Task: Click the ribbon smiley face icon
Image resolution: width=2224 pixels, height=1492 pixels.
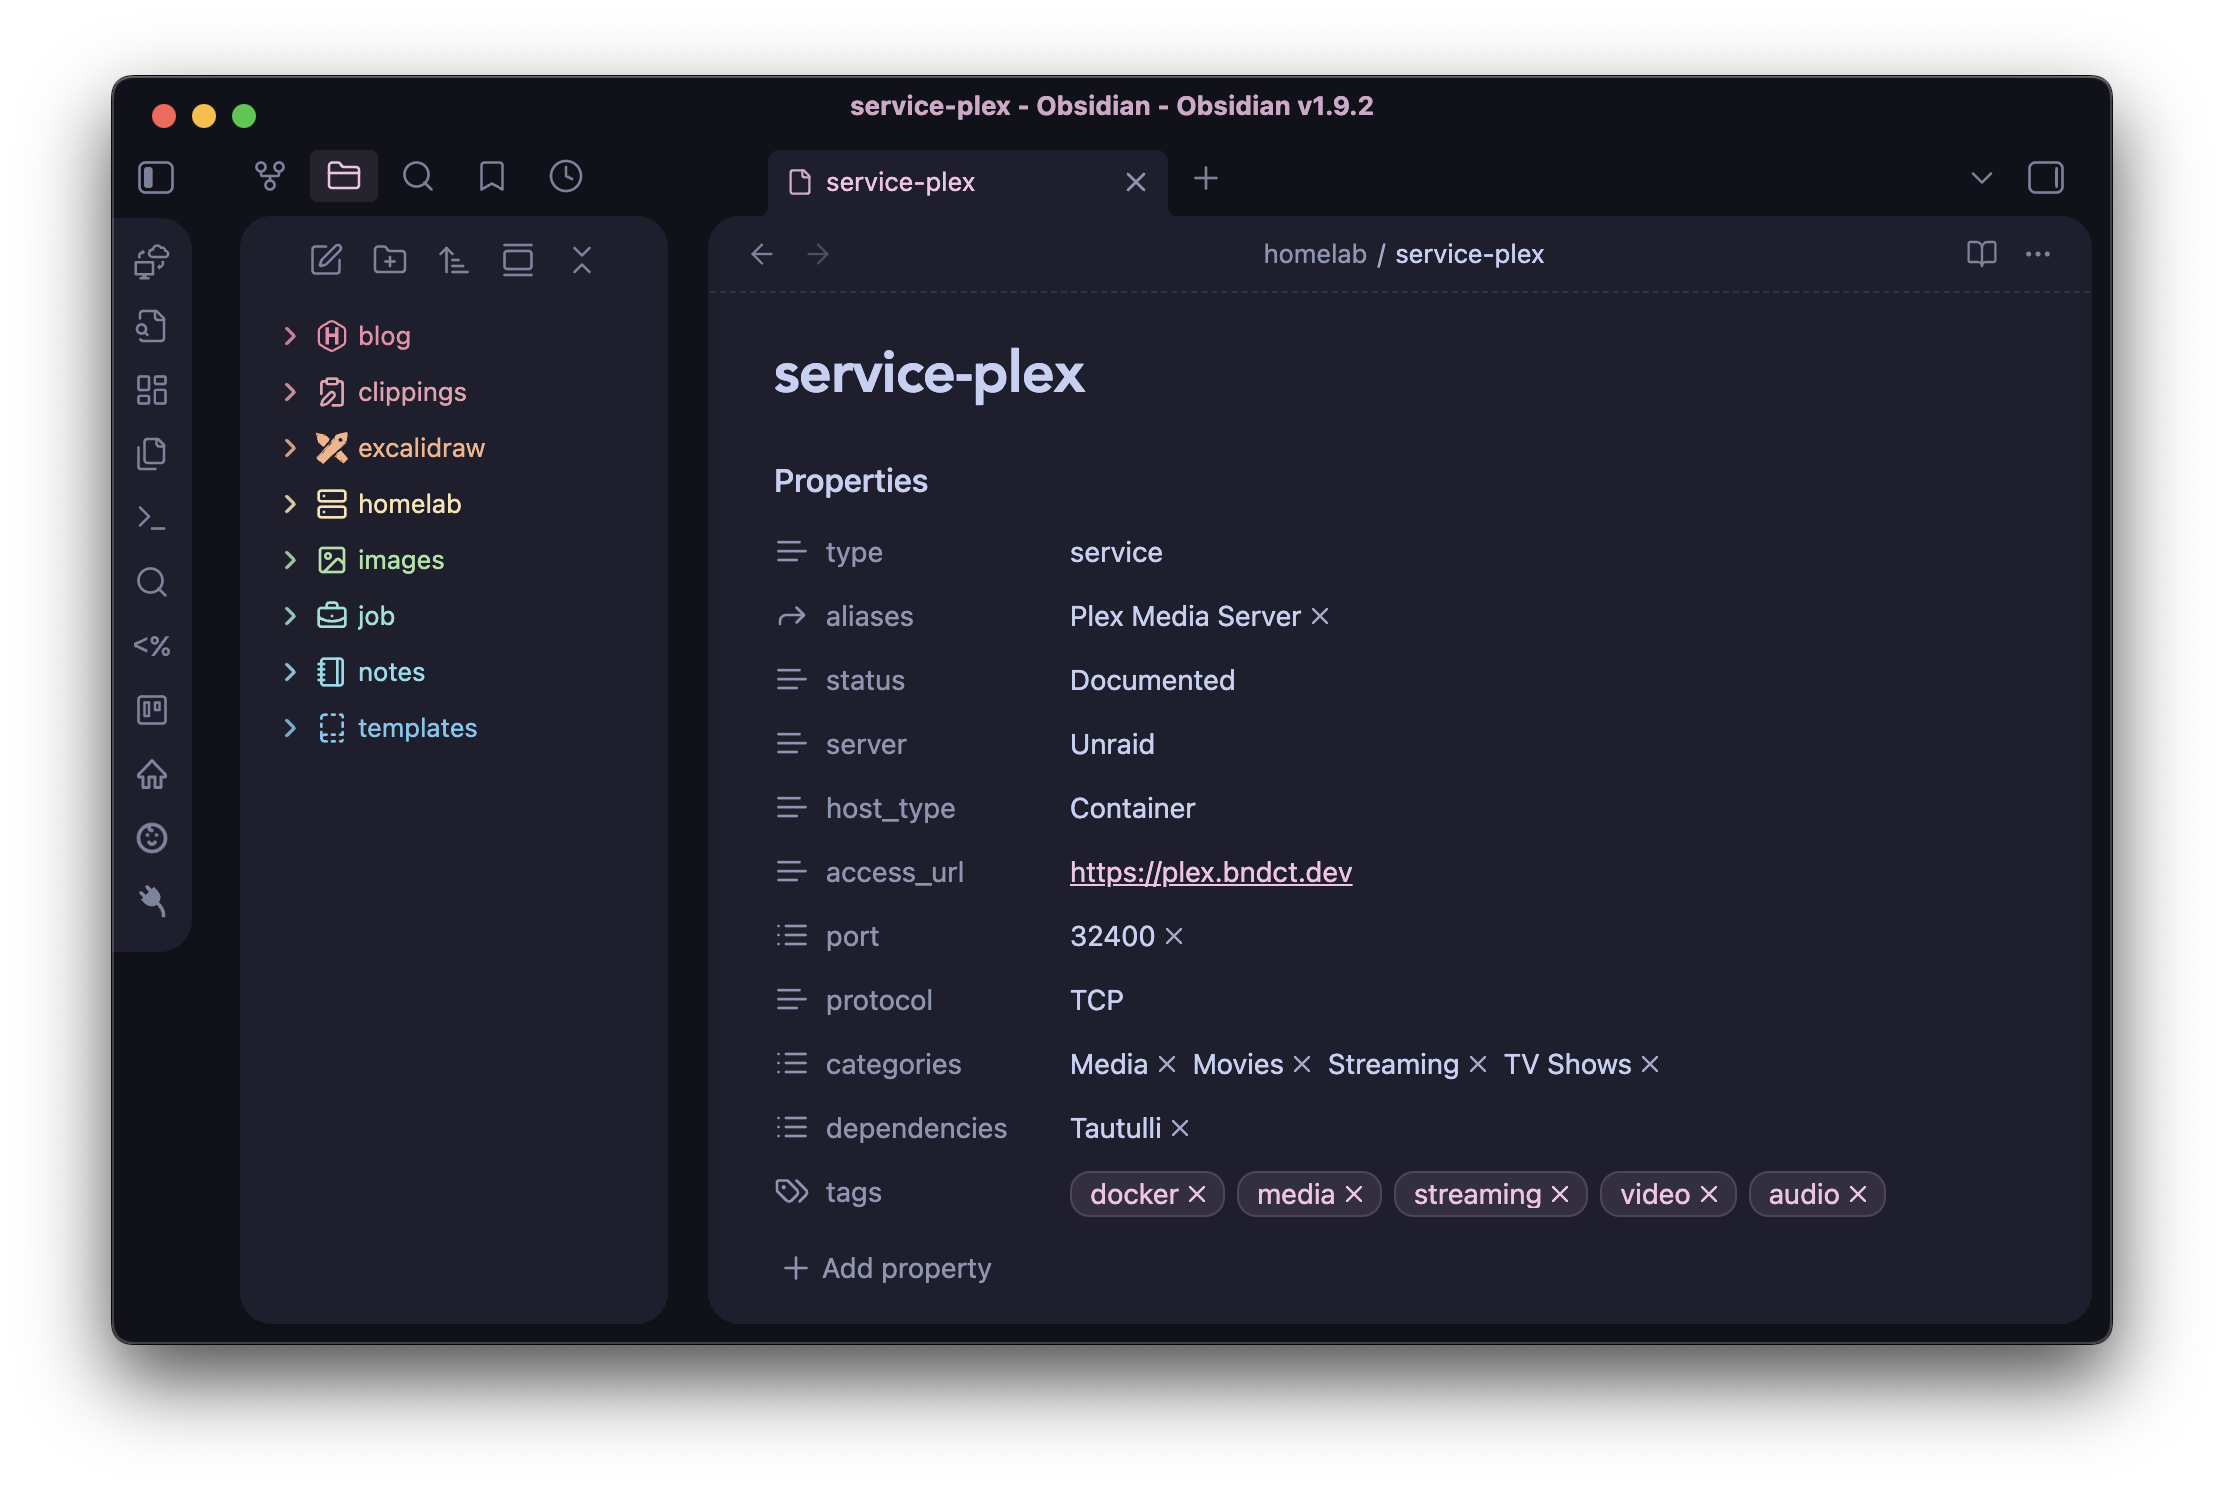Action: click(152, 838)
